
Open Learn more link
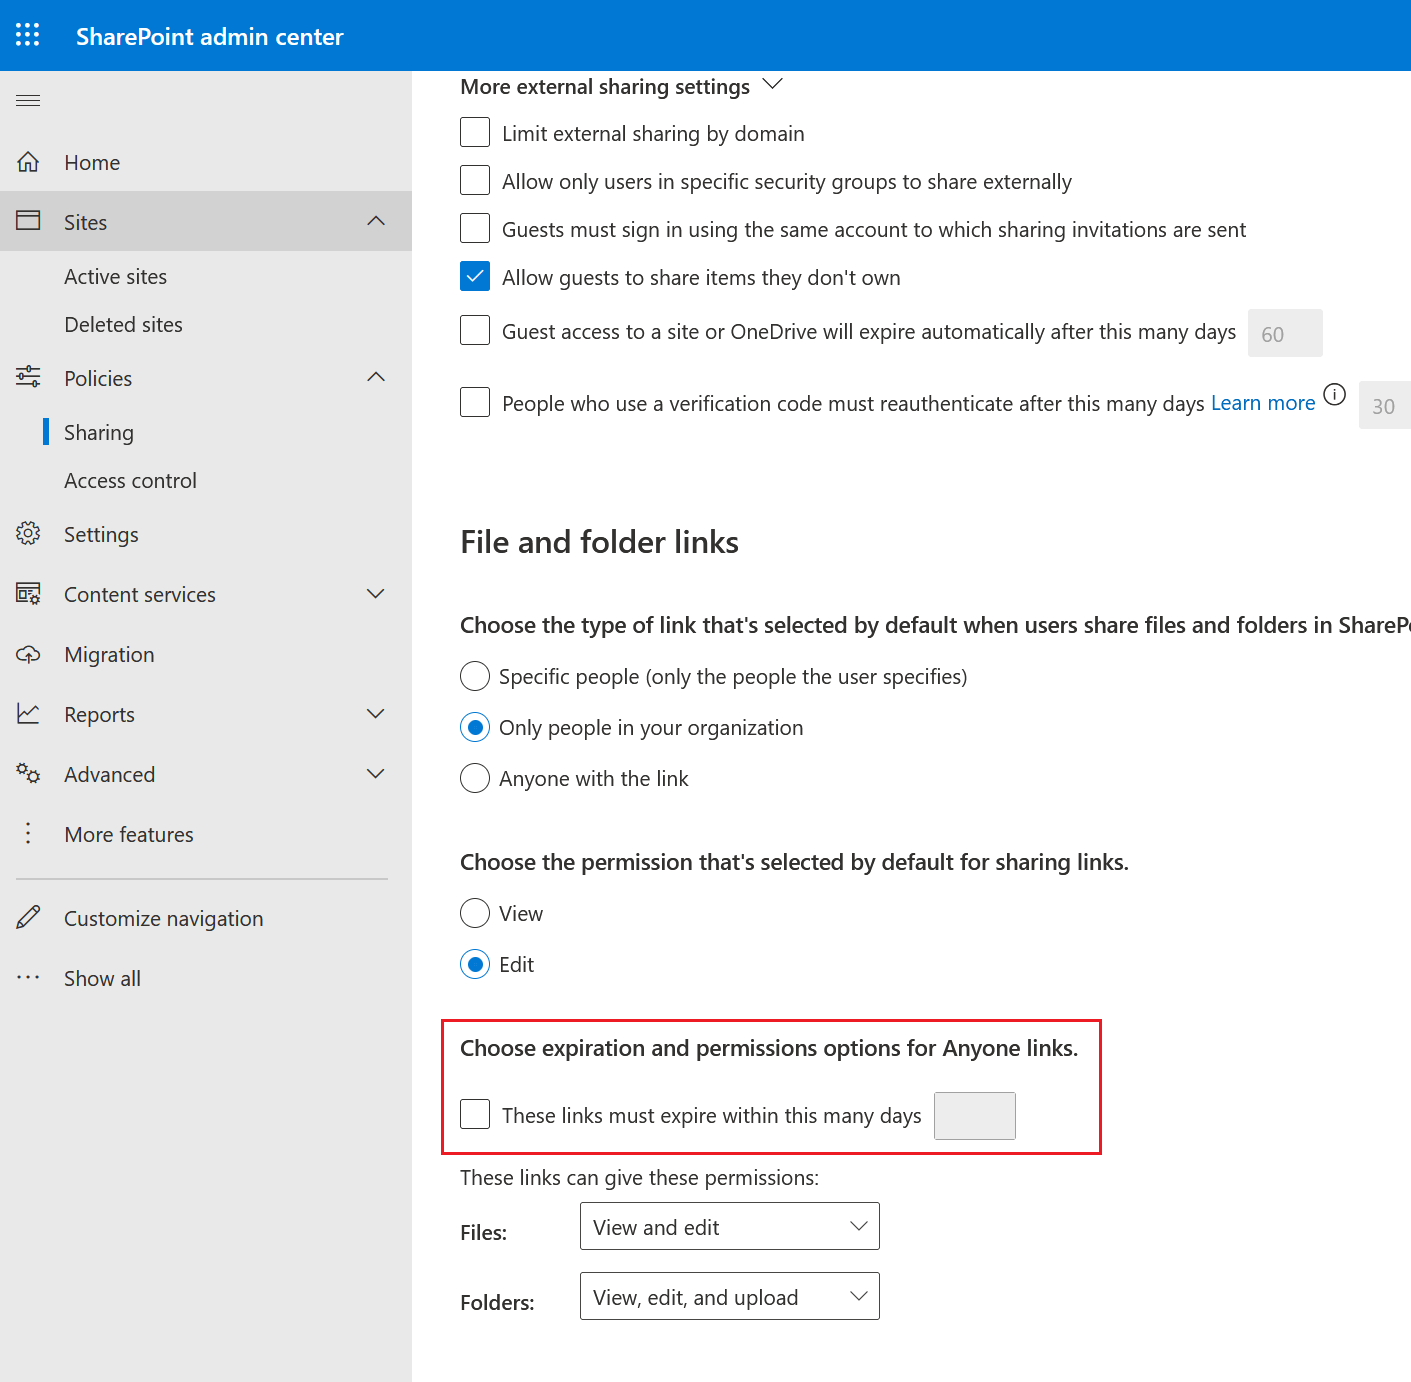click(x=1263, y=403)
